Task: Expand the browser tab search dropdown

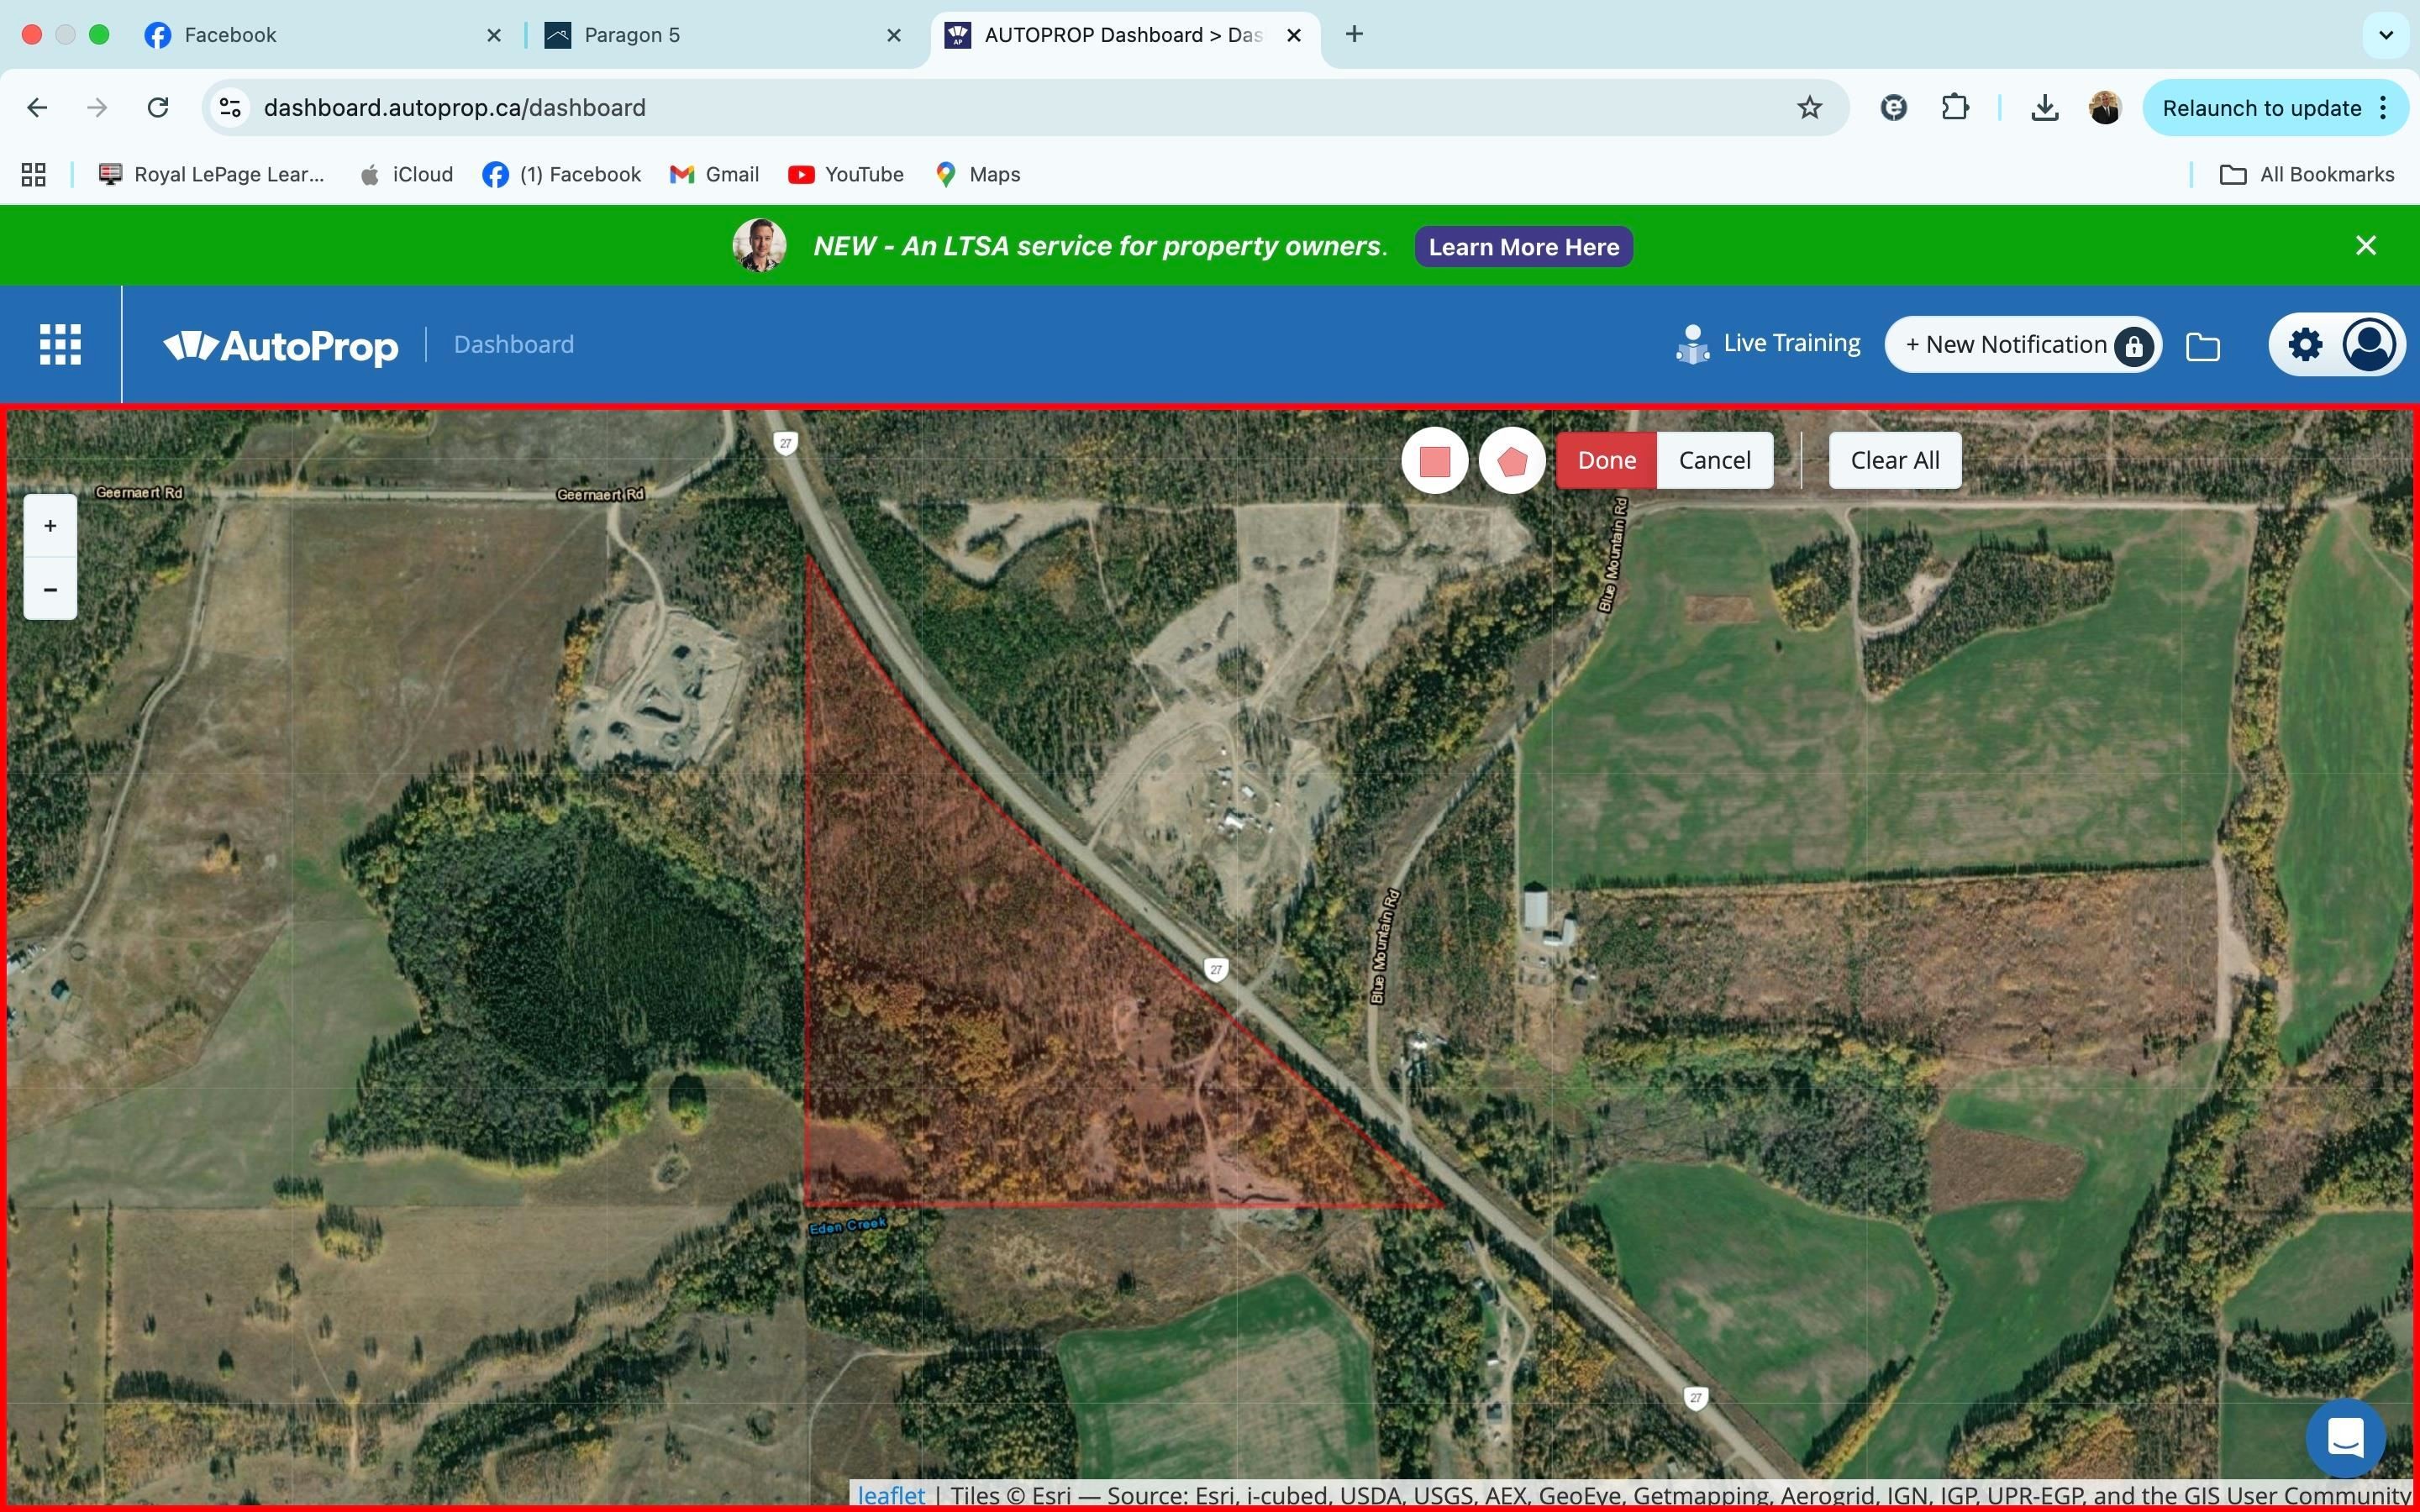Action: pyautogui.click(x=2385, y=35)
